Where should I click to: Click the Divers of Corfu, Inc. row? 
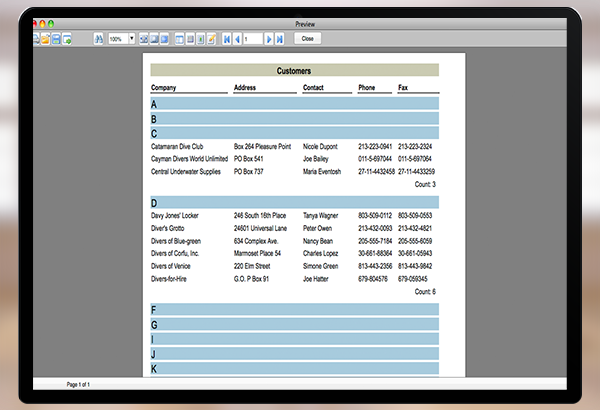176,253
